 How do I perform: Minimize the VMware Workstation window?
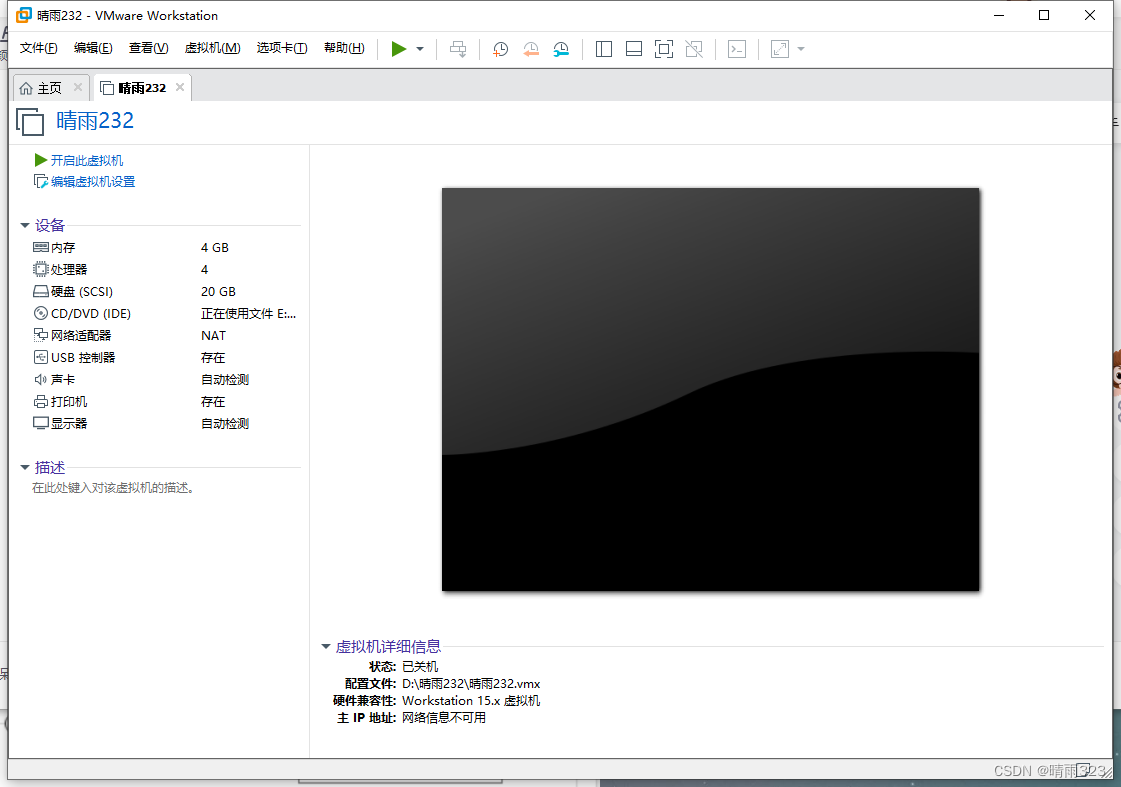(x=999, y=15)
